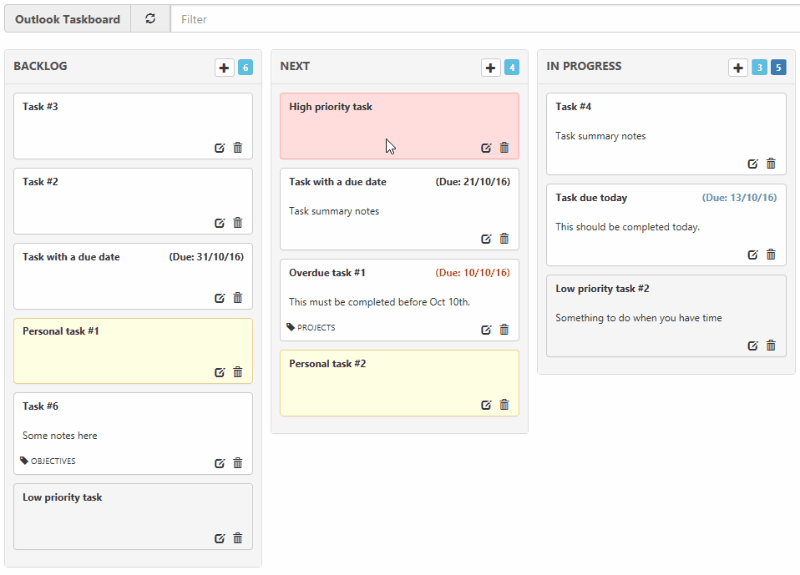Click the IN PROGRESS limit badge 5
Screen dimensions: 800x575
pyautogui.click(x=779, y=67)
